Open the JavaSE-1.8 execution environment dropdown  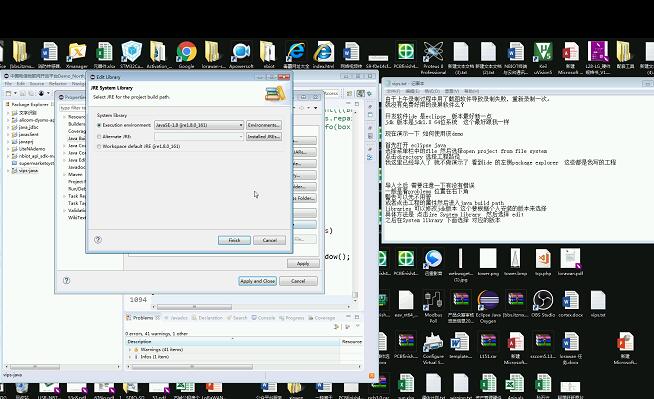point(199,125)
